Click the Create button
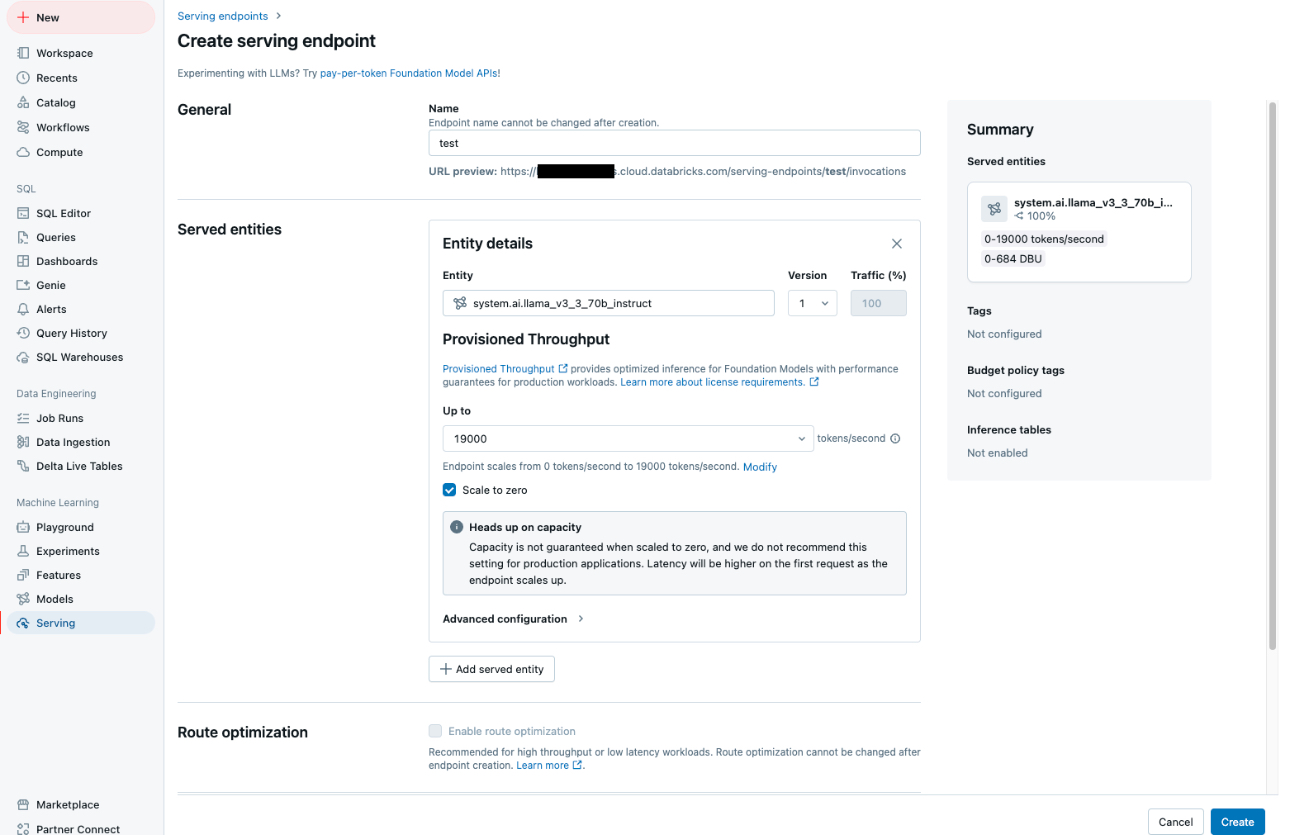The height and width of the screenshot is (835, 1290). pos(1237,822)
